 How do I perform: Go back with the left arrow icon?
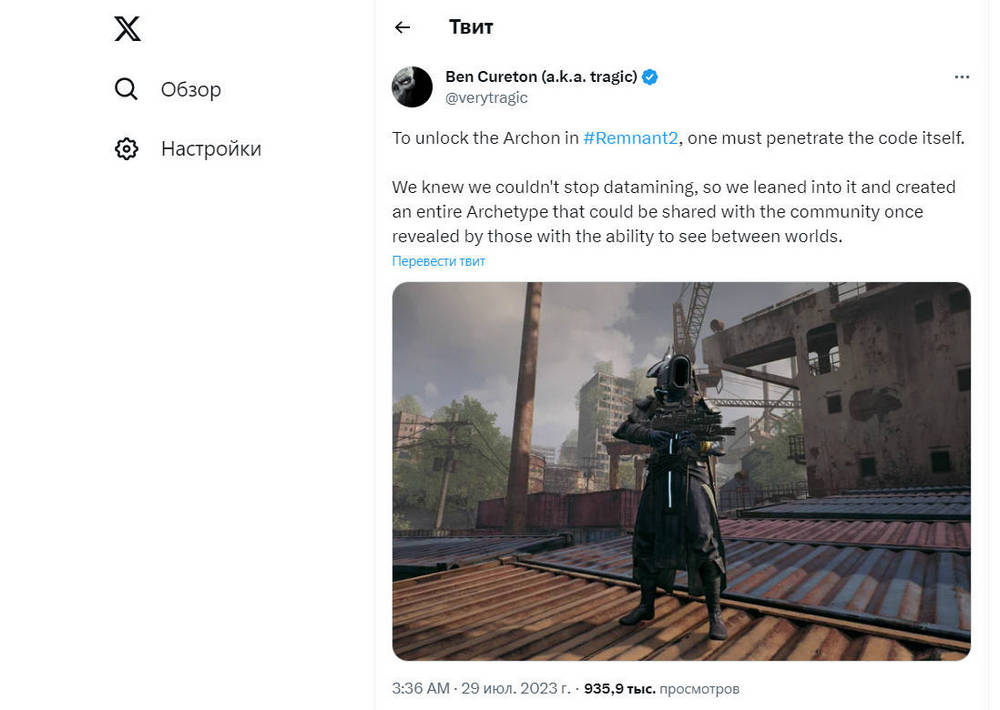coord(402,27)
